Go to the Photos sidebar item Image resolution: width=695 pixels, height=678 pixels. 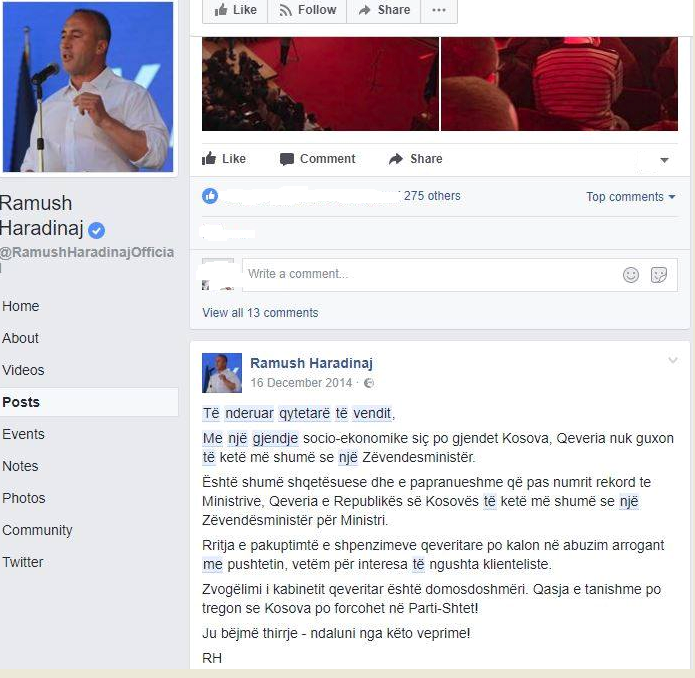click(23, 498)
